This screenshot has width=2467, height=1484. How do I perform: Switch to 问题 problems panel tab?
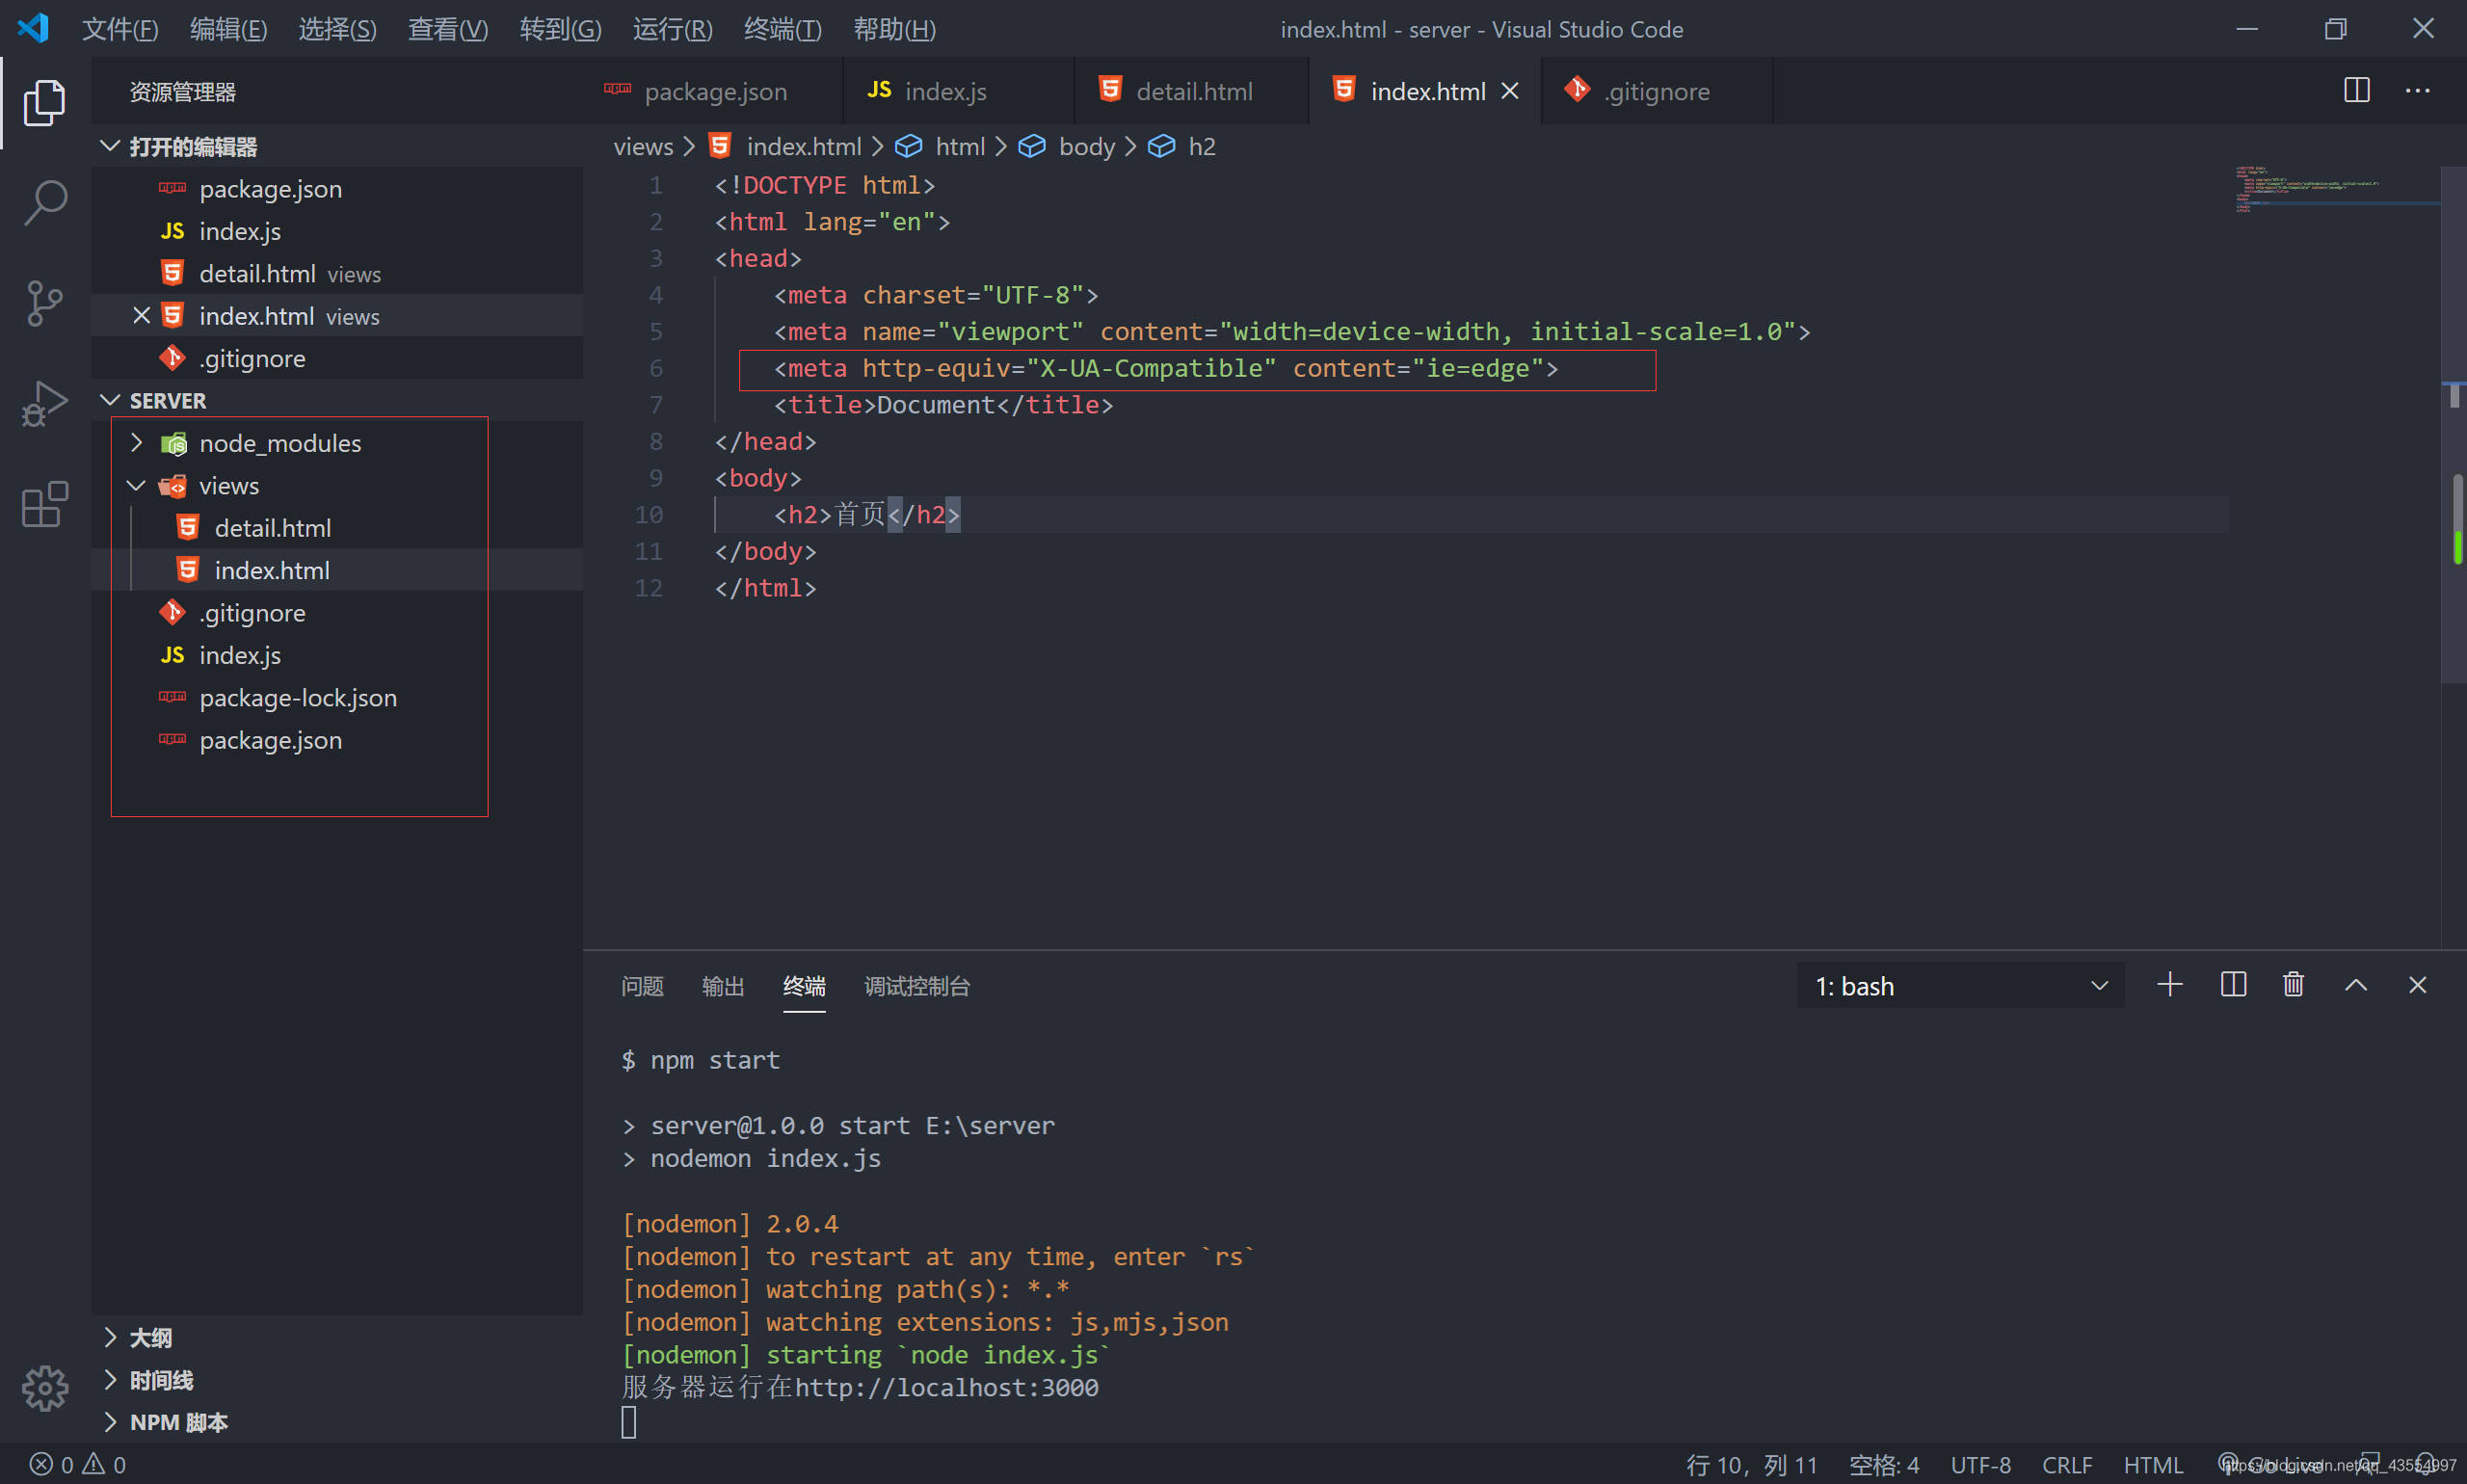(642, 986)
